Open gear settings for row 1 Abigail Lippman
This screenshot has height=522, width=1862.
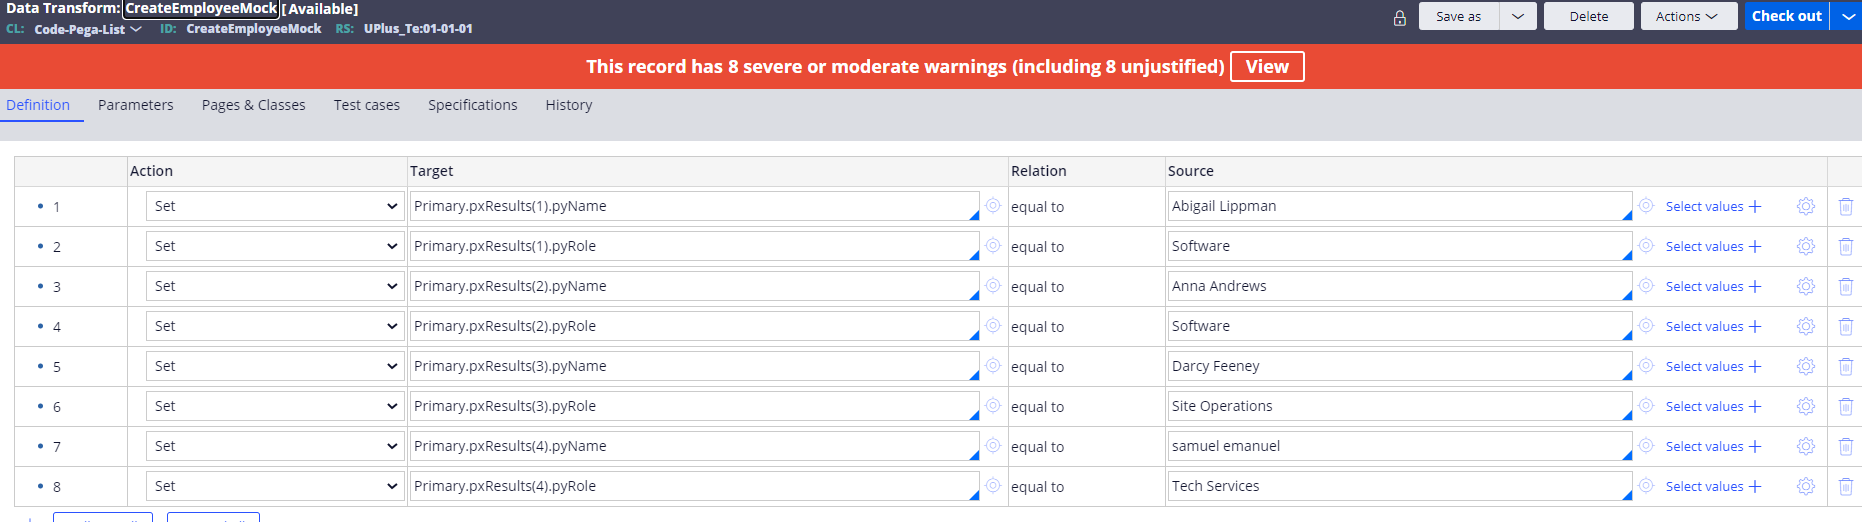coord(1806,206)
